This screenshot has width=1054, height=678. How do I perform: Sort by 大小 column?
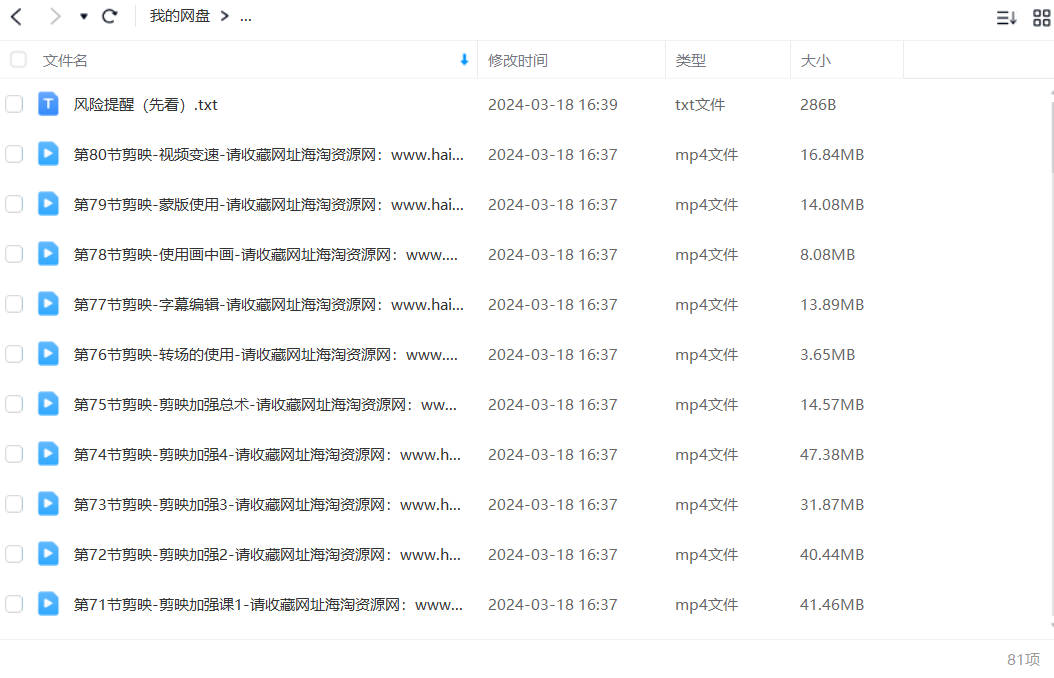(x=815, y=60)
